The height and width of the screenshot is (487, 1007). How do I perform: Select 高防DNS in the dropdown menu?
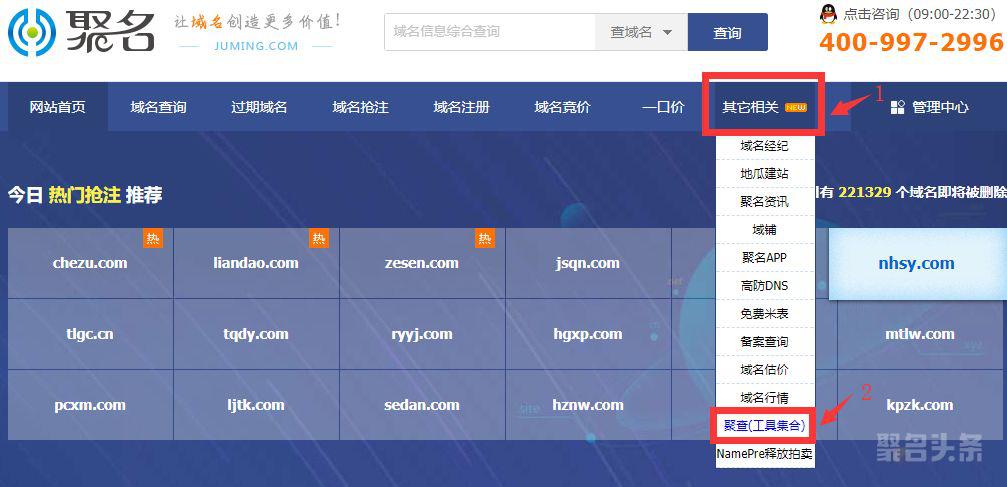click(764, 285)
